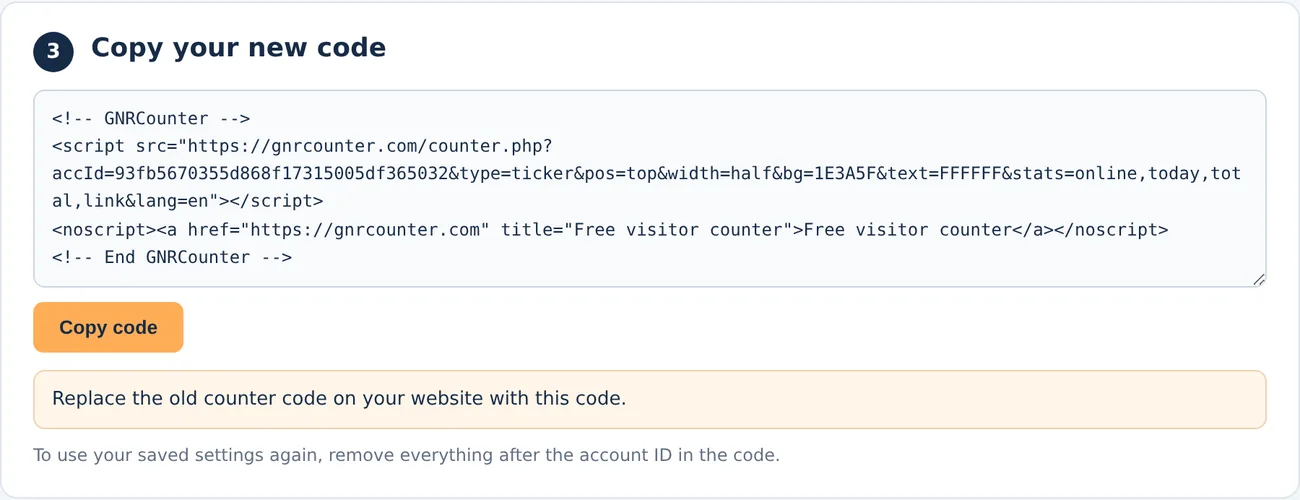The image size is (1300, 500).
Task: Click the Copy code button
Action: (108, 327)
